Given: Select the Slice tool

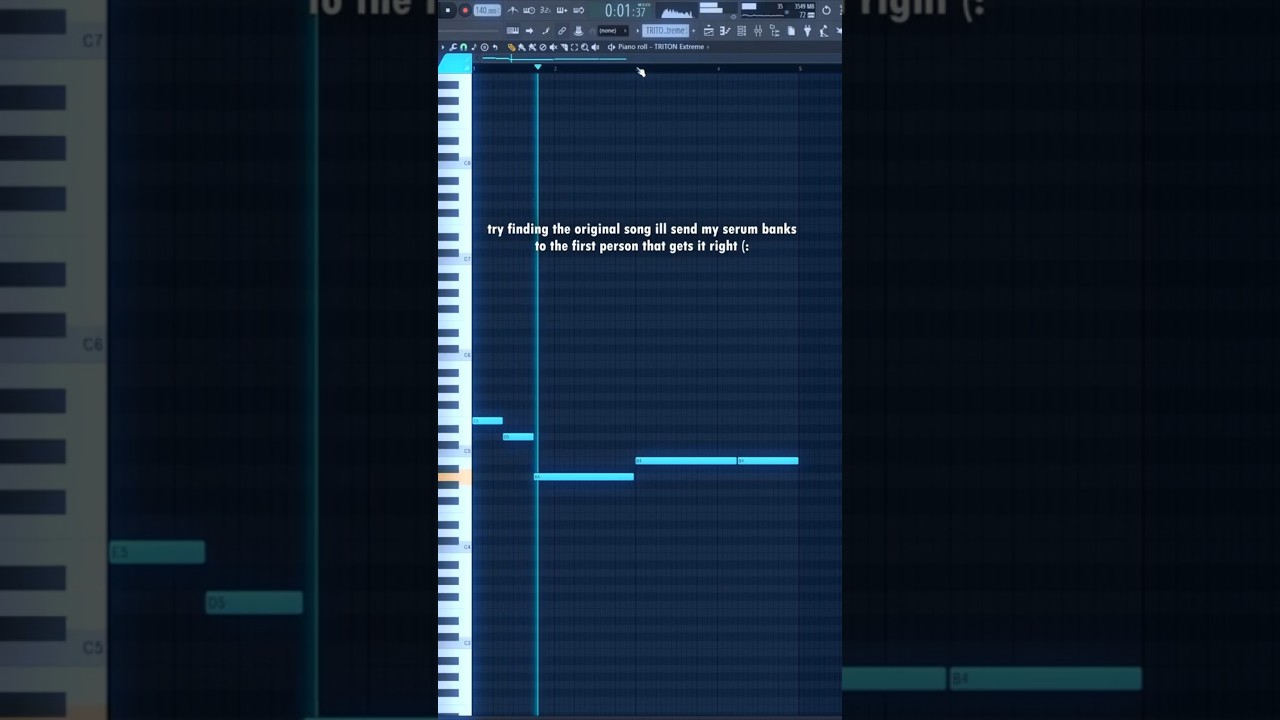Looking at the screenshot, I should [x=564, y=47].
